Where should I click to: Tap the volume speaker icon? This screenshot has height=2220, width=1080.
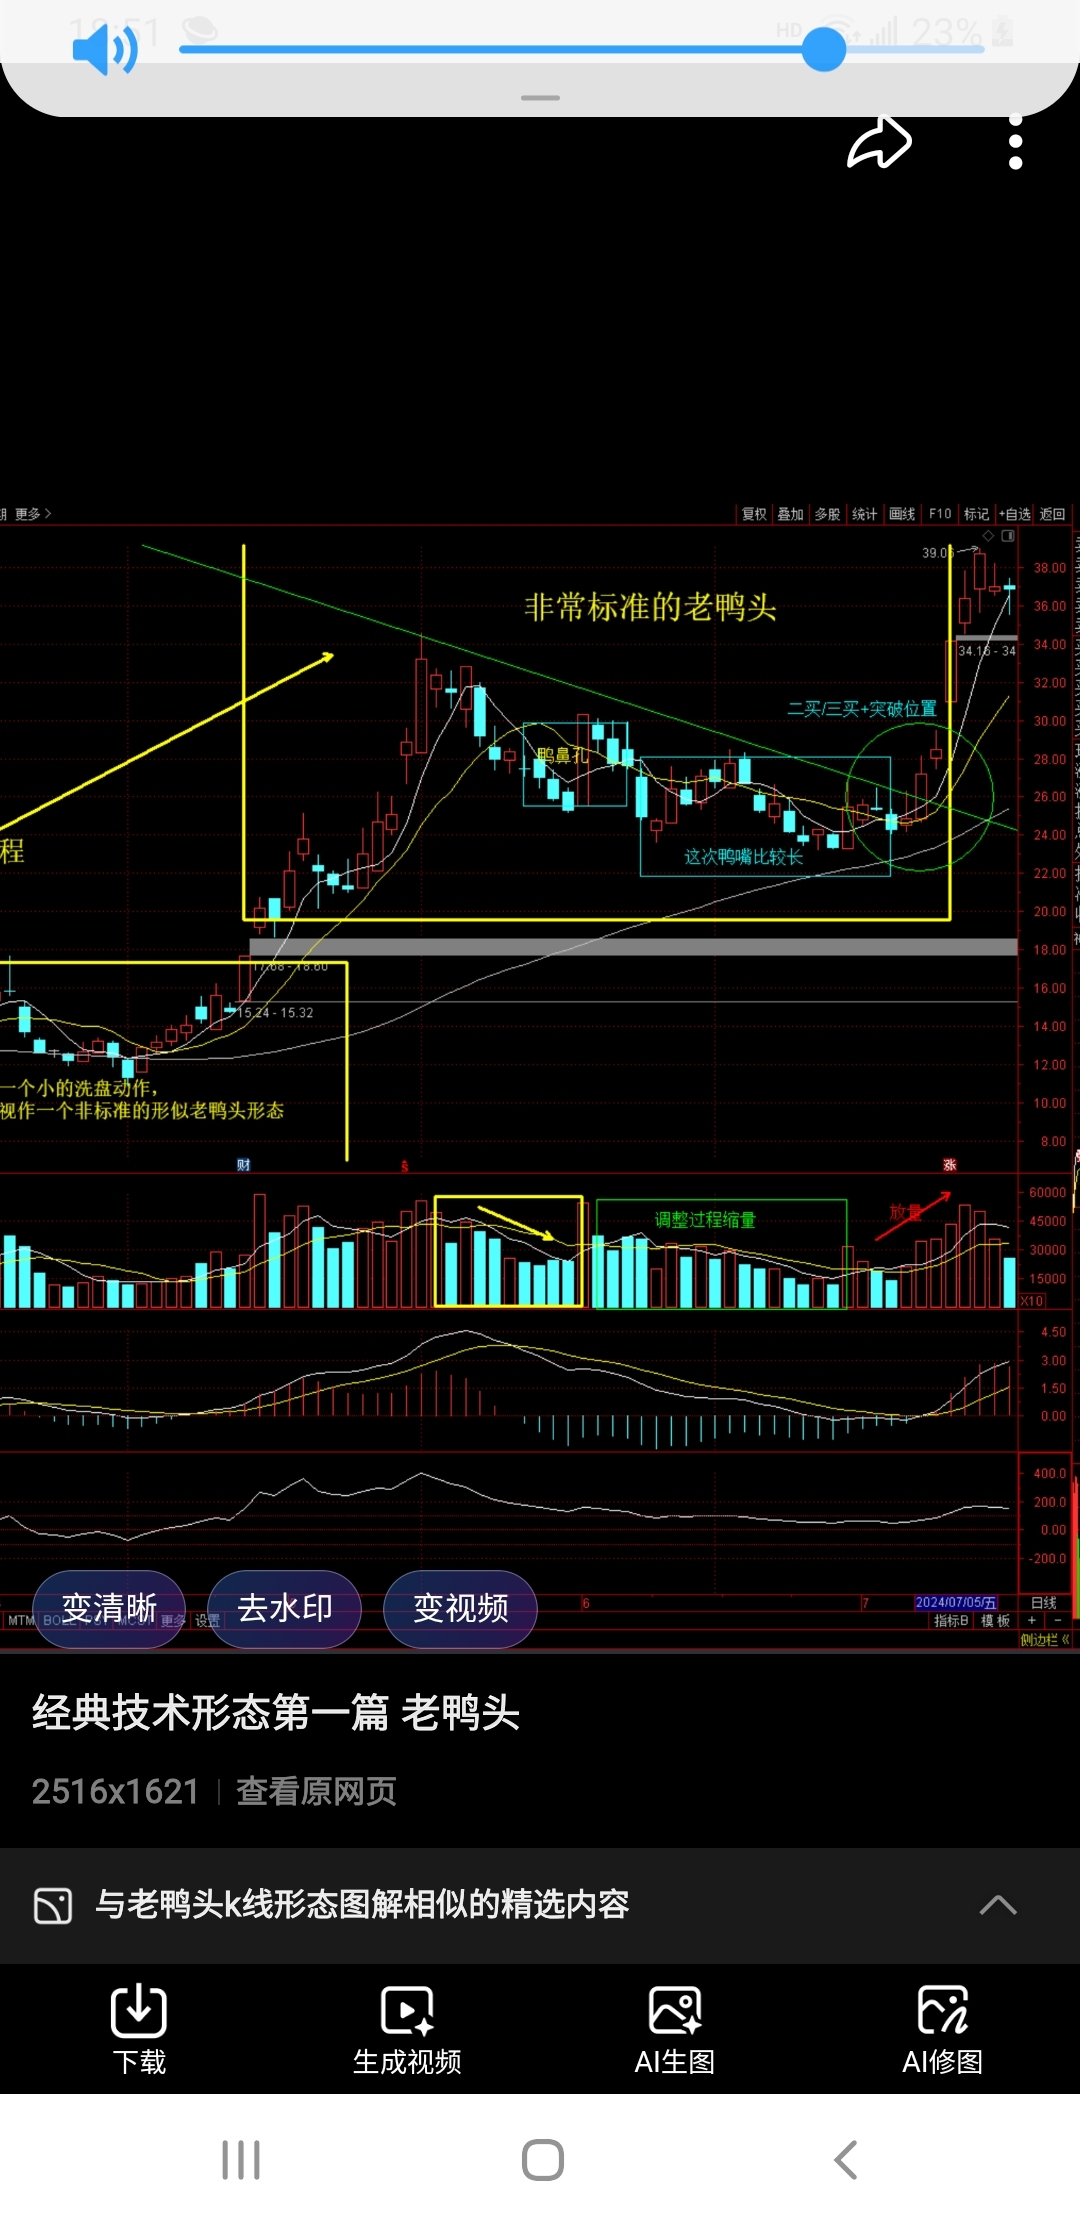tap(105, 50)
